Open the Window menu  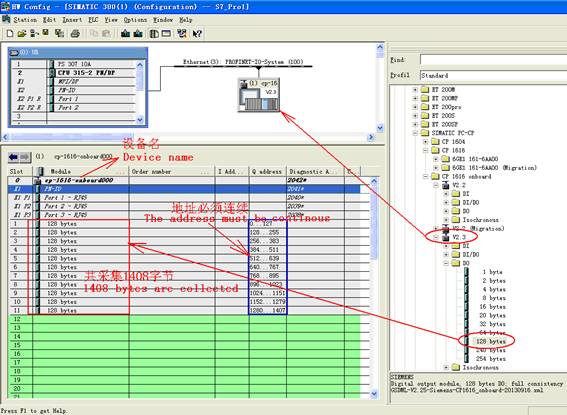[163, 20]
